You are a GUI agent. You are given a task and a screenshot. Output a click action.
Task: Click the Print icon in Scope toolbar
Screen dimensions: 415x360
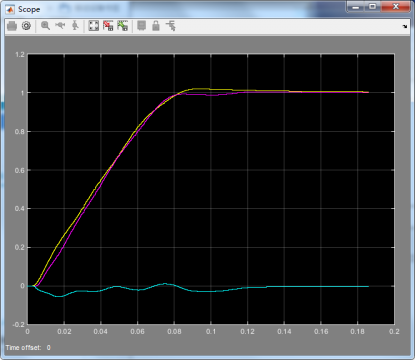click(x=12, y=26)
